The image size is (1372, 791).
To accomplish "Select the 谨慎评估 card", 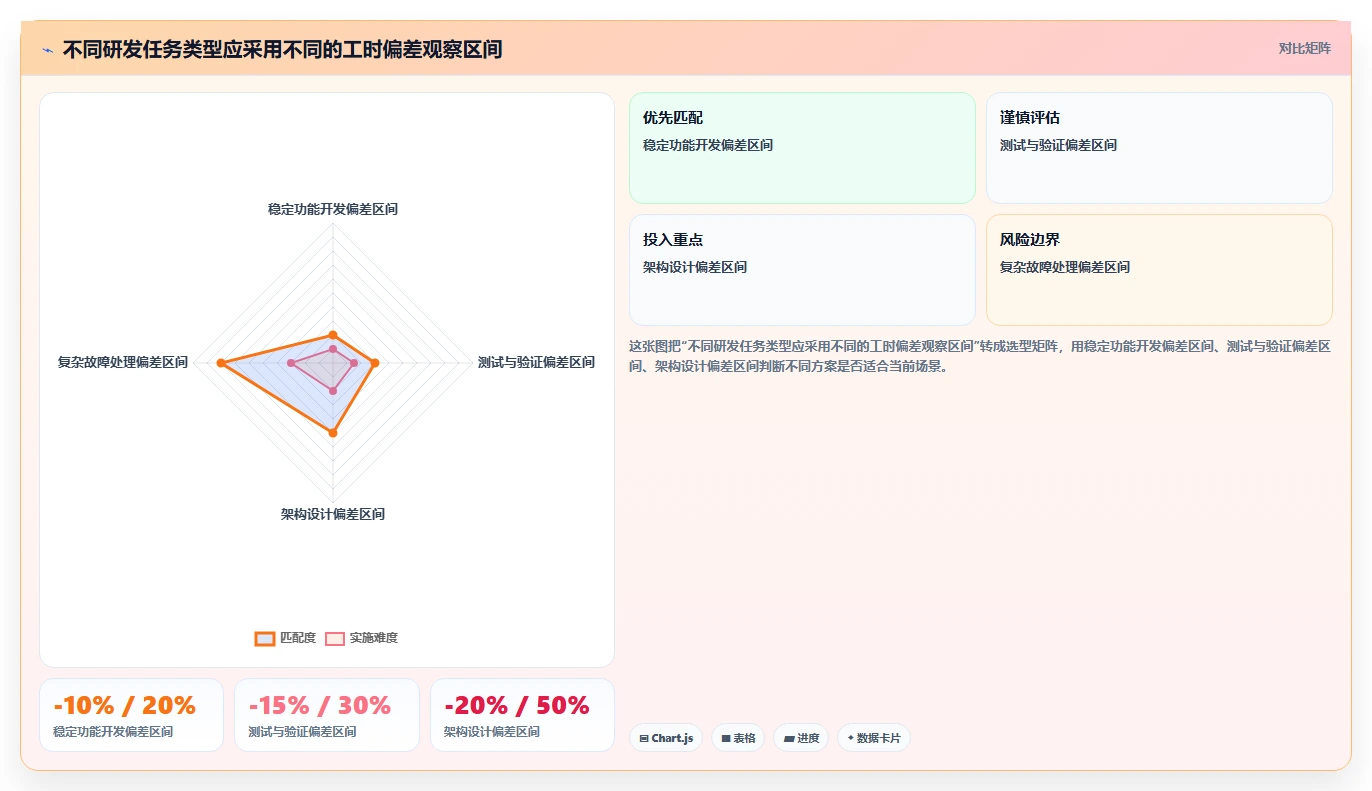I will click(1159, 148).
